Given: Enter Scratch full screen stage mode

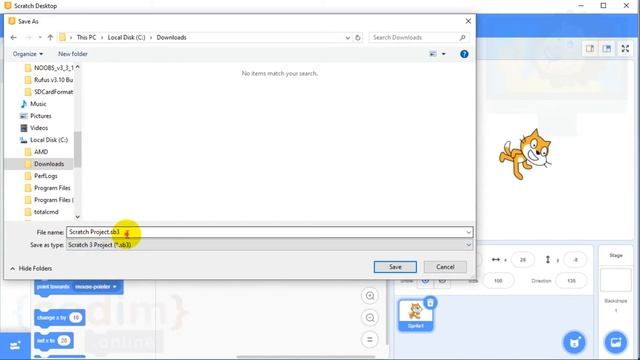Looking at the screenshot, I should click(625, 49).
